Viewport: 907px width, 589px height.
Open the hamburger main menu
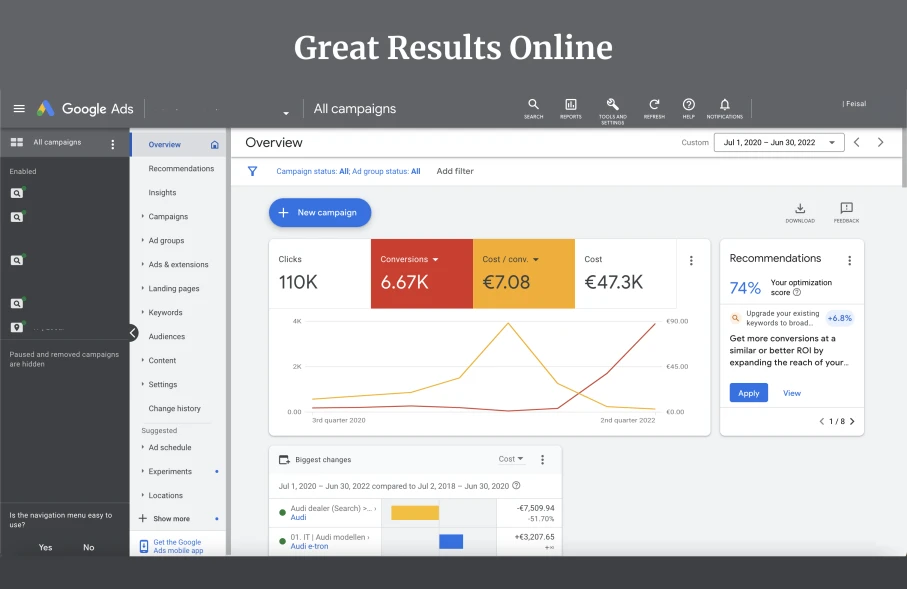(19, 108)
